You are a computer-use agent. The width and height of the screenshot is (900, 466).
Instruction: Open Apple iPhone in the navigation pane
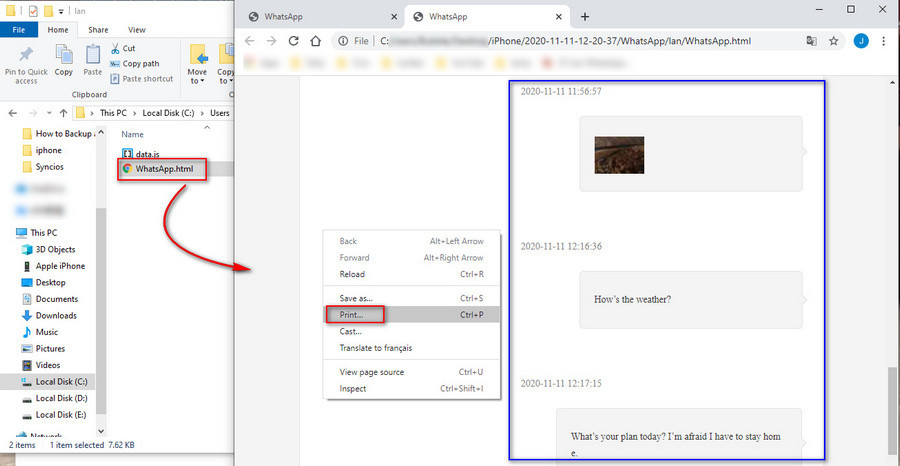point(53,266)
